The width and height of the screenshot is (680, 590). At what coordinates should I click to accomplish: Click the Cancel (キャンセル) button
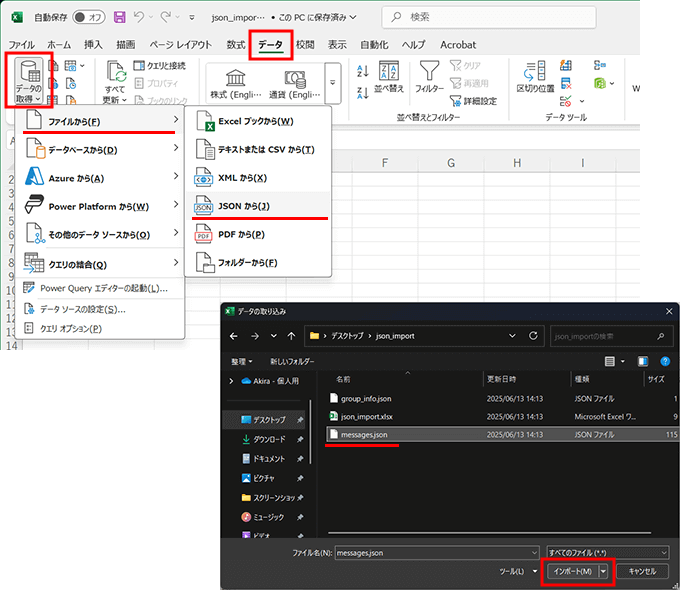(x=642, y=571)
